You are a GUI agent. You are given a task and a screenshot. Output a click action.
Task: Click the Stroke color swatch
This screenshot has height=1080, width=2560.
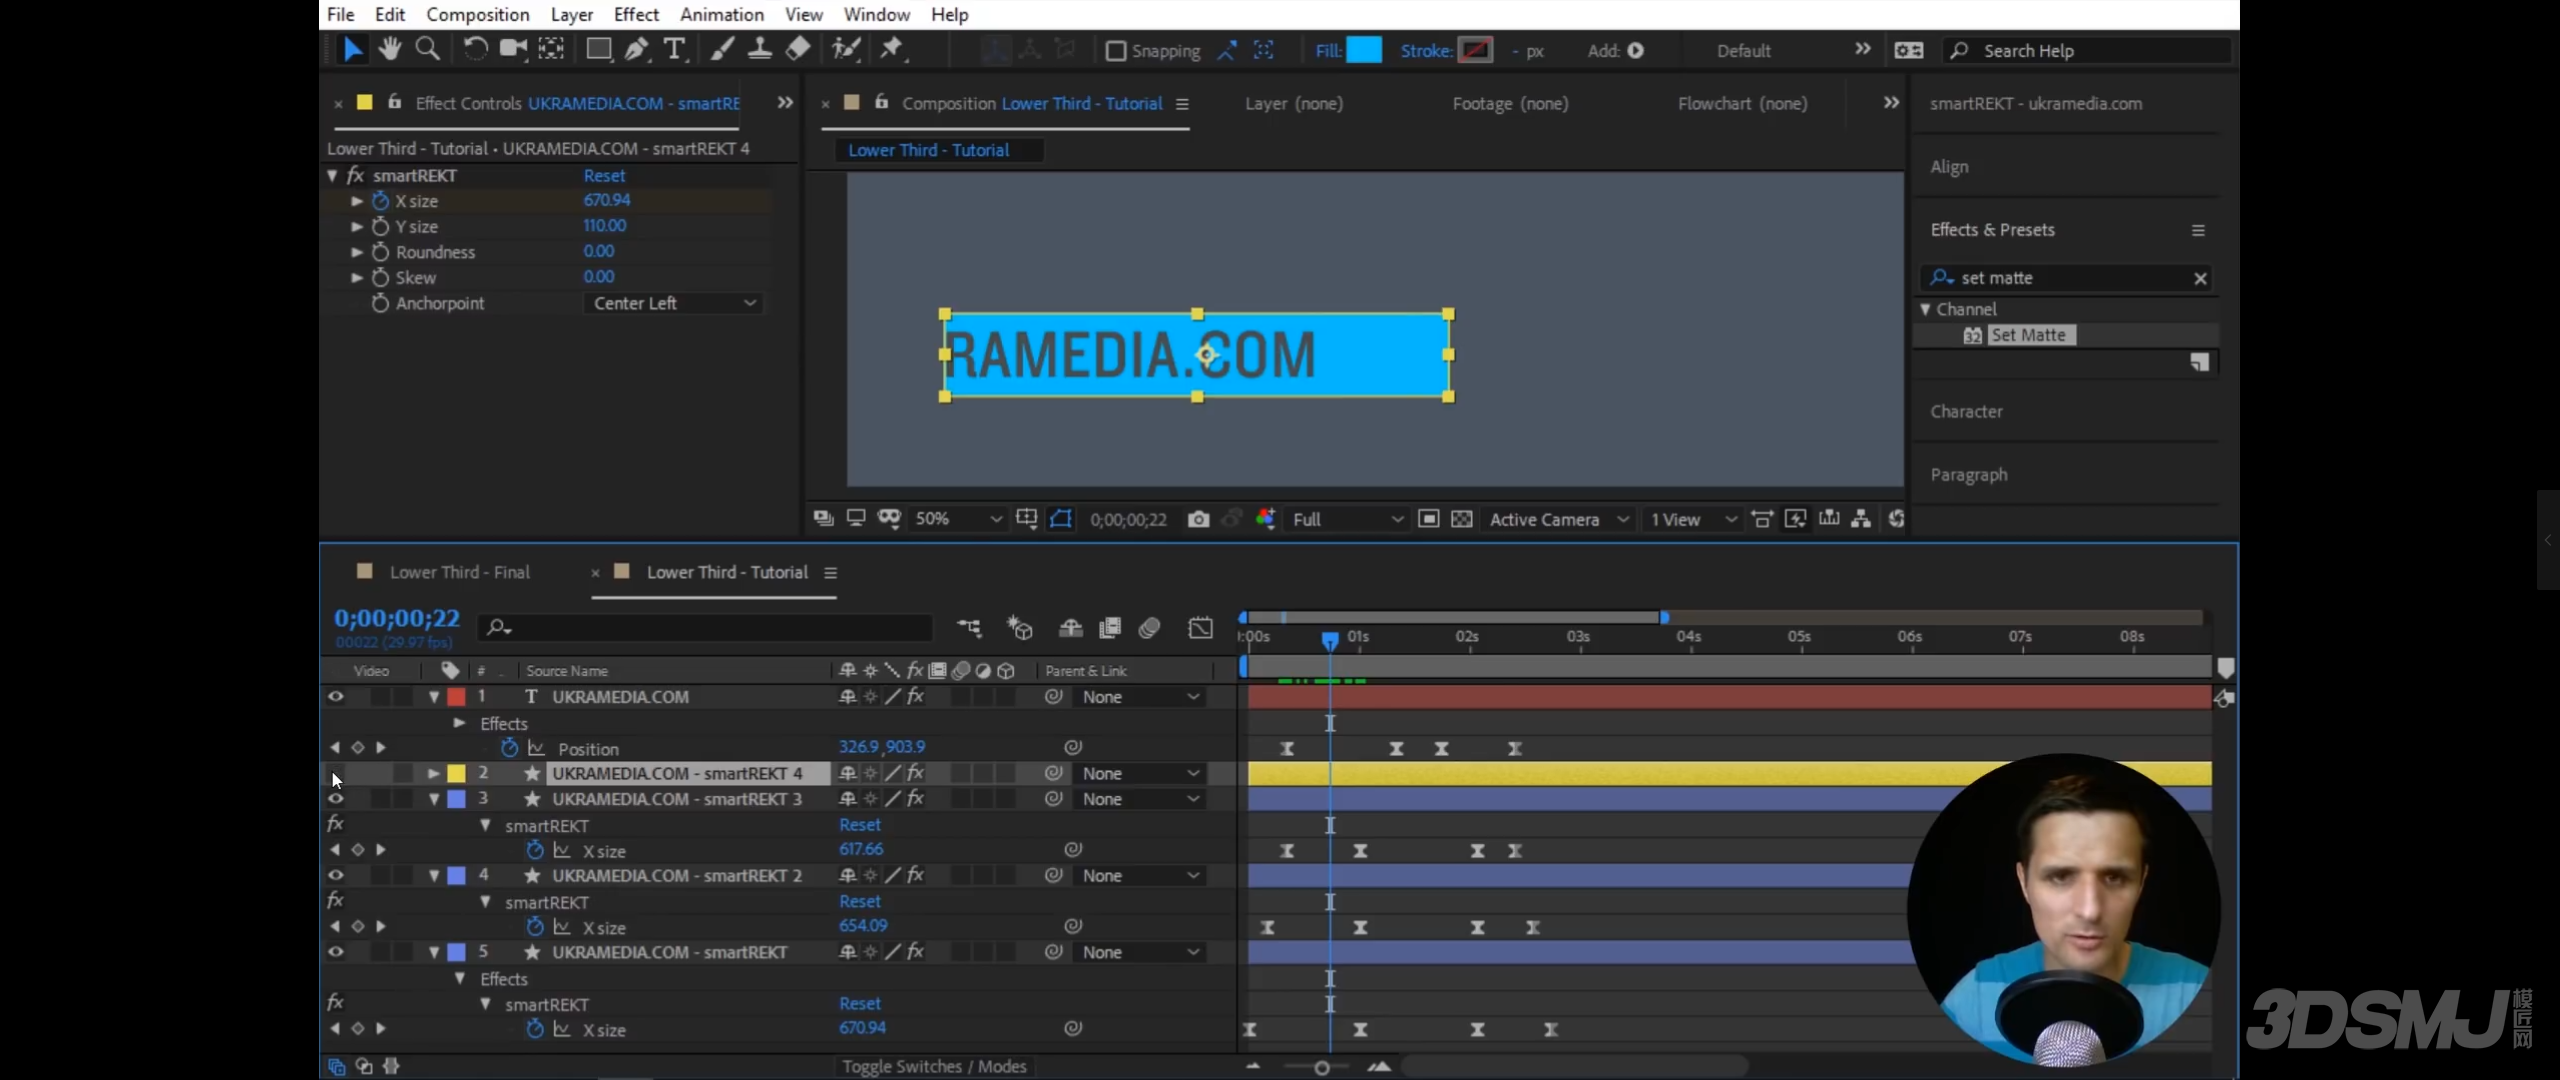1475,50
